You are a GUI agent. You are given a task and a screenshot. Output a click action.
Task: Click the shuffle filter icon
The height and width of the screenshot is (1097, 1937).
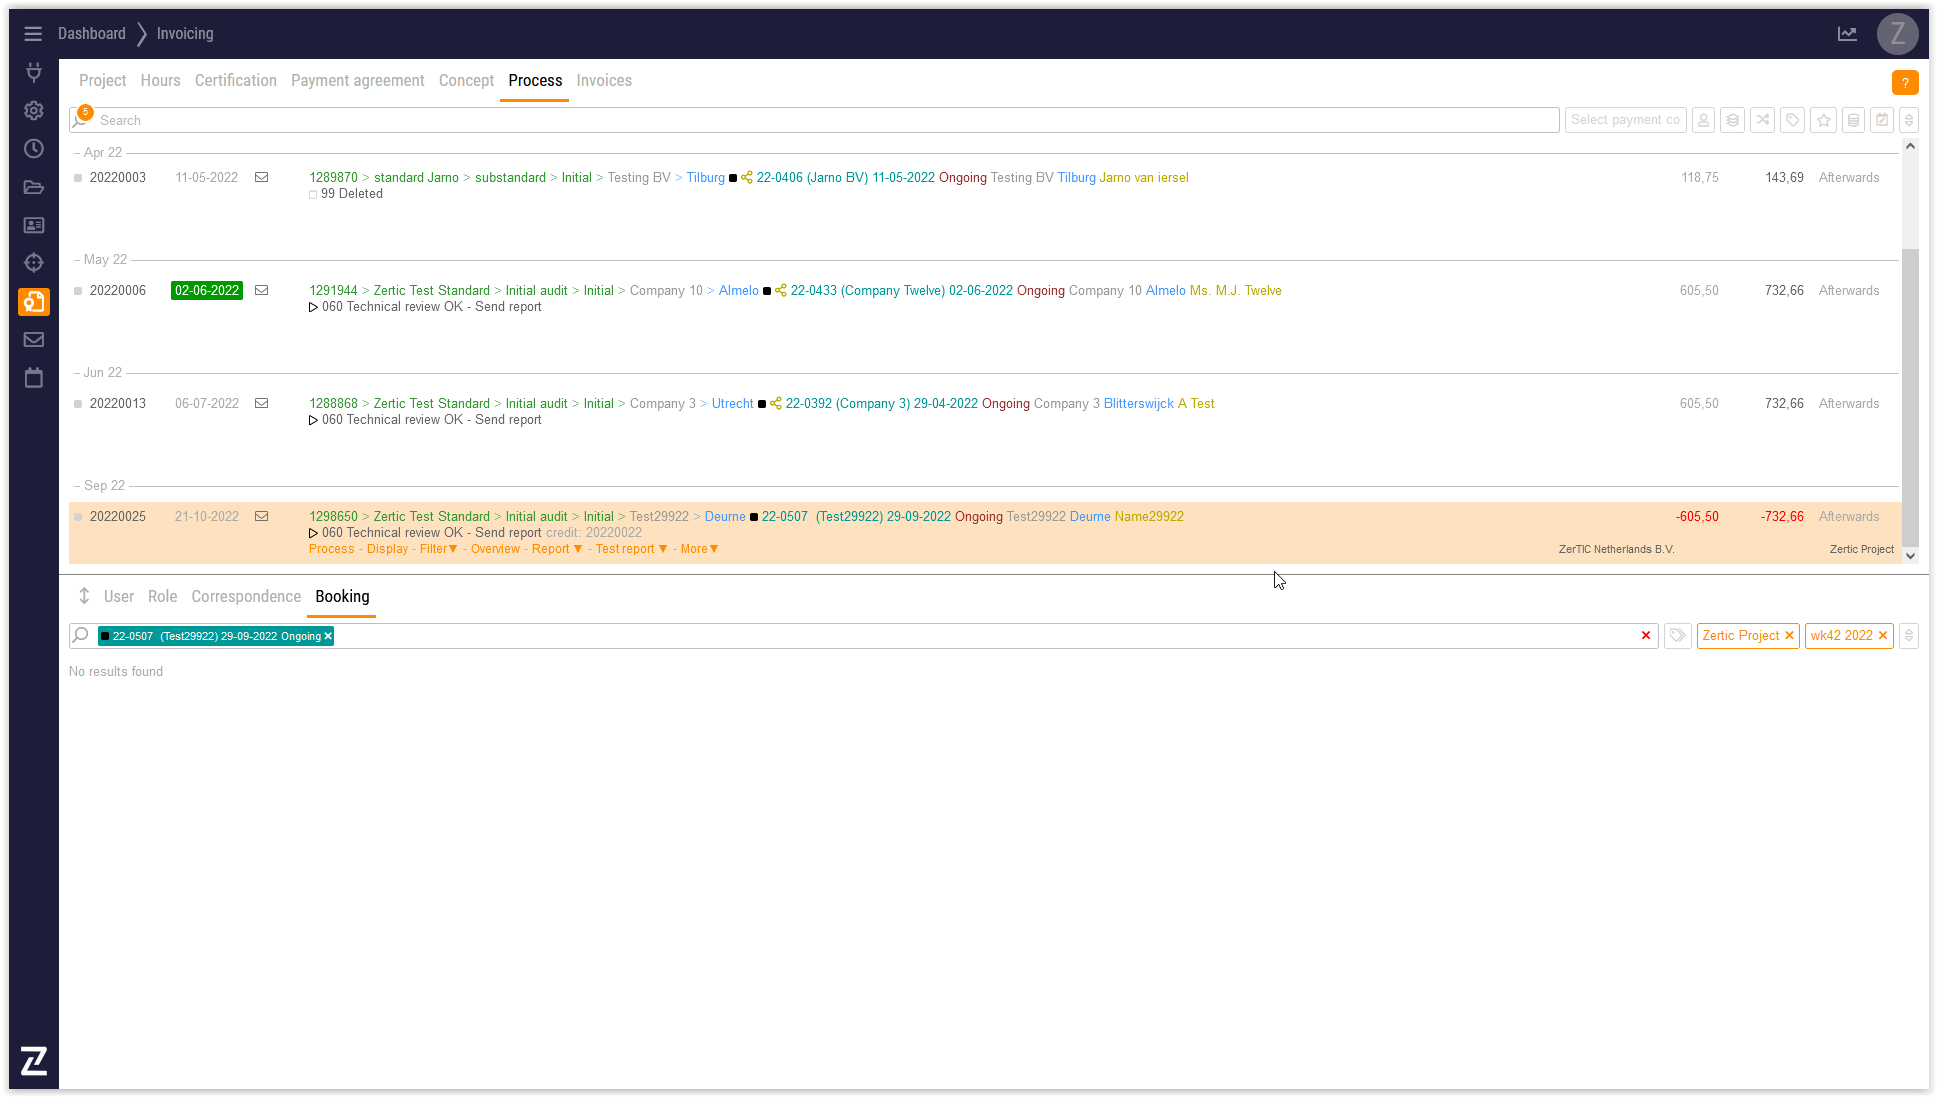(1762, 120)
